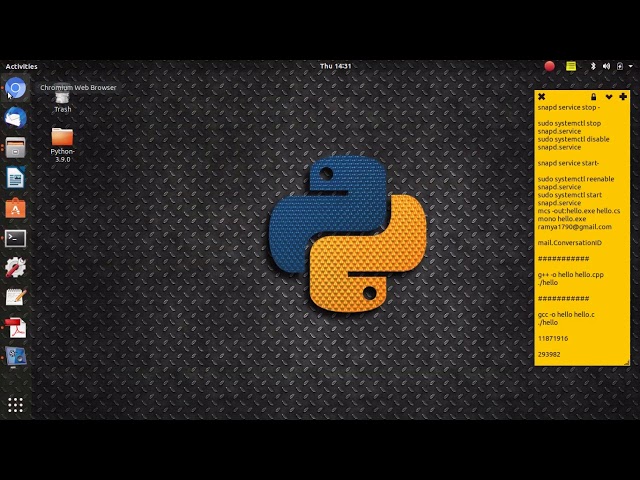Click 'mail.ConversationID' in the note

tap(570, 243)
